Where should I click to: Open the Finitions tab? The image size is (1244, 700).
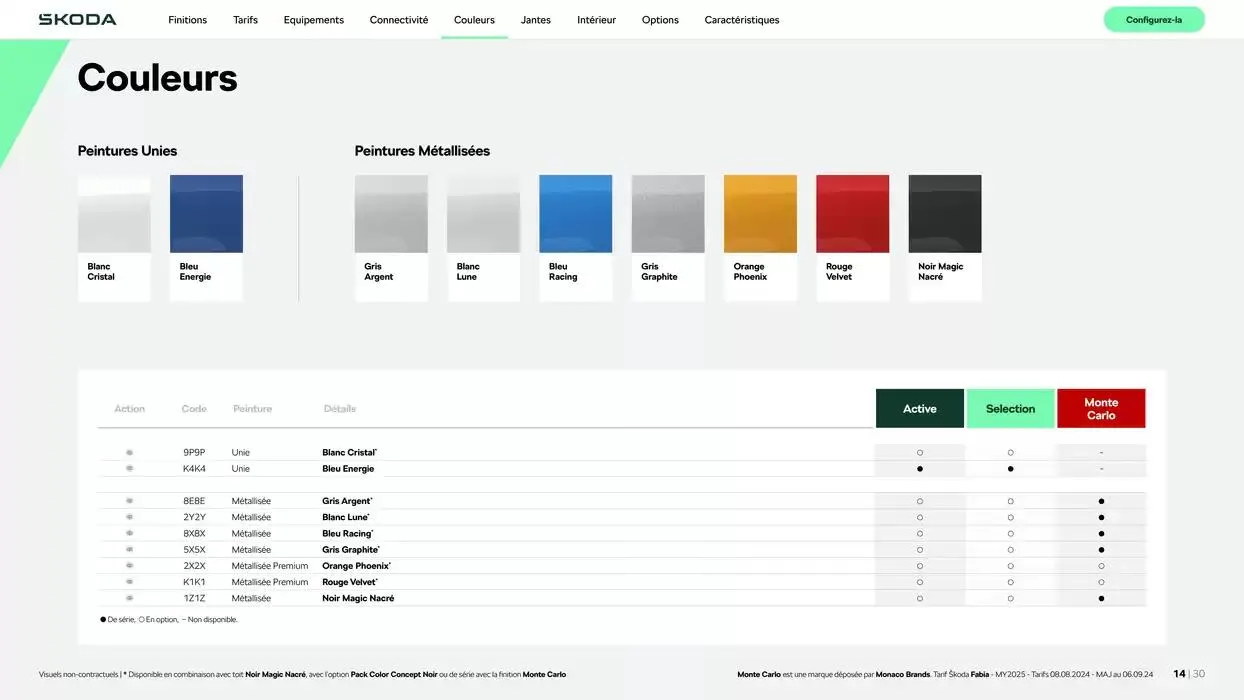click(x=187, y=20)
